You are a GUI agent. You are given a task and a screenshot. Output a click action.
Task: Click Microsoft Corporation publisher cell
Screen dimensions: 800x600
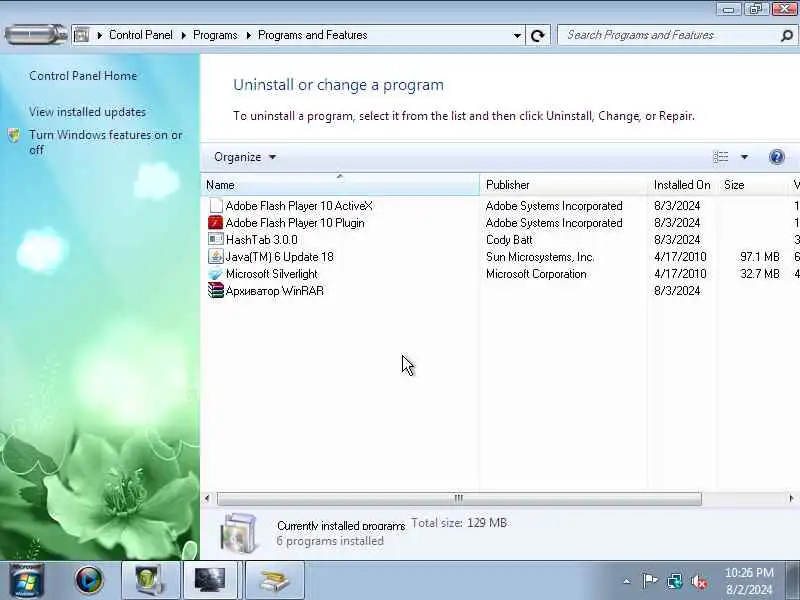[536, 274]
